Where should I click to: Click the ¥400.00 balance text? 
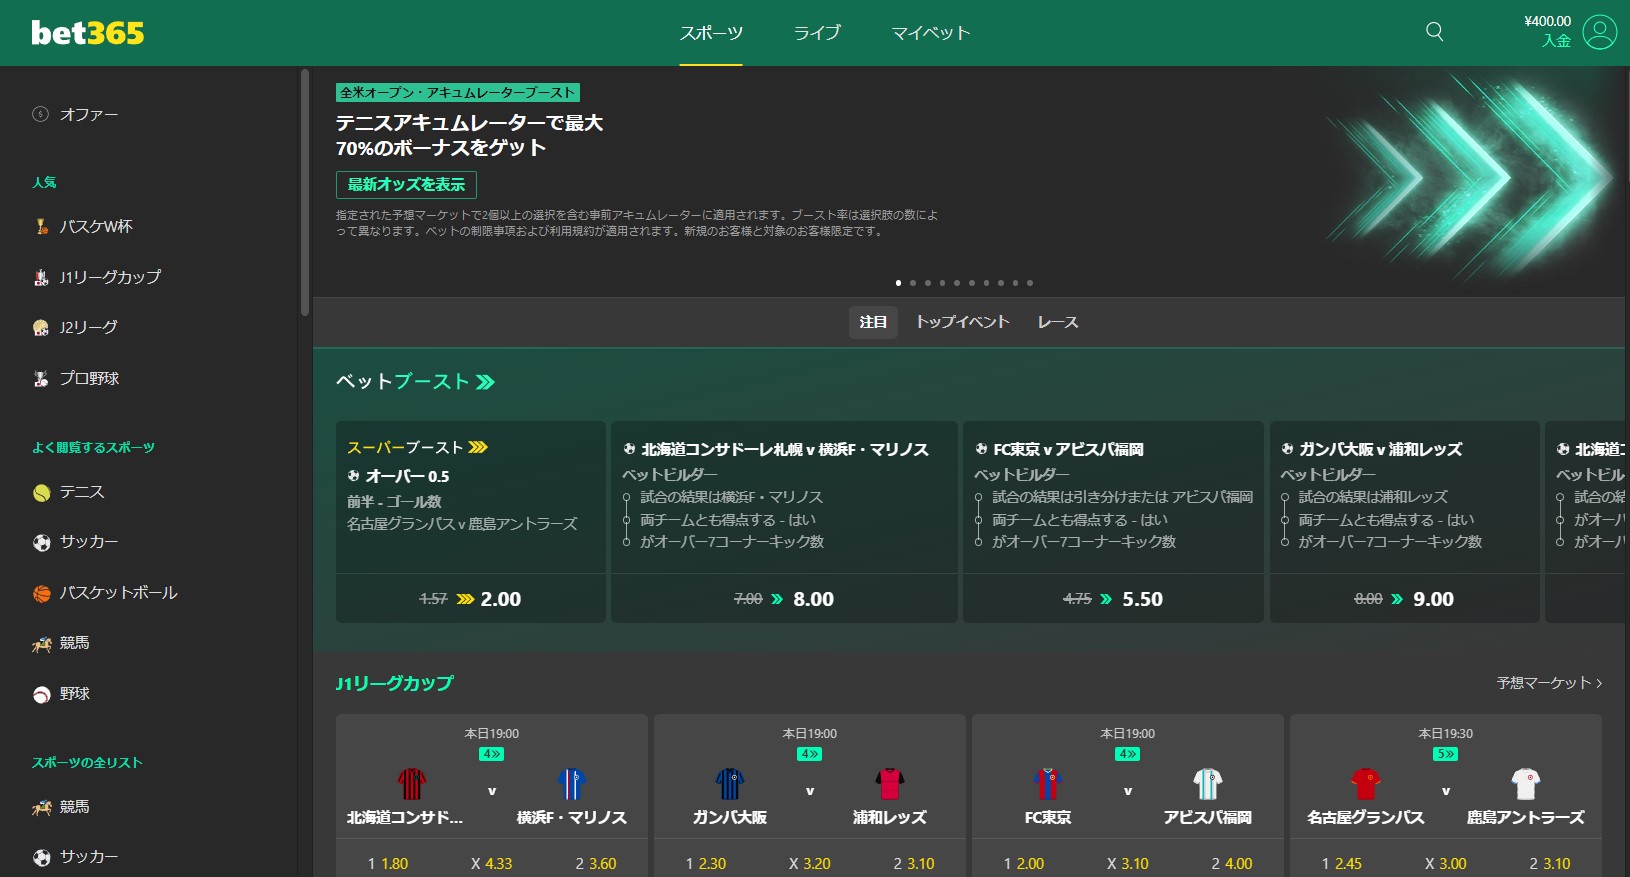[1547, 21]
